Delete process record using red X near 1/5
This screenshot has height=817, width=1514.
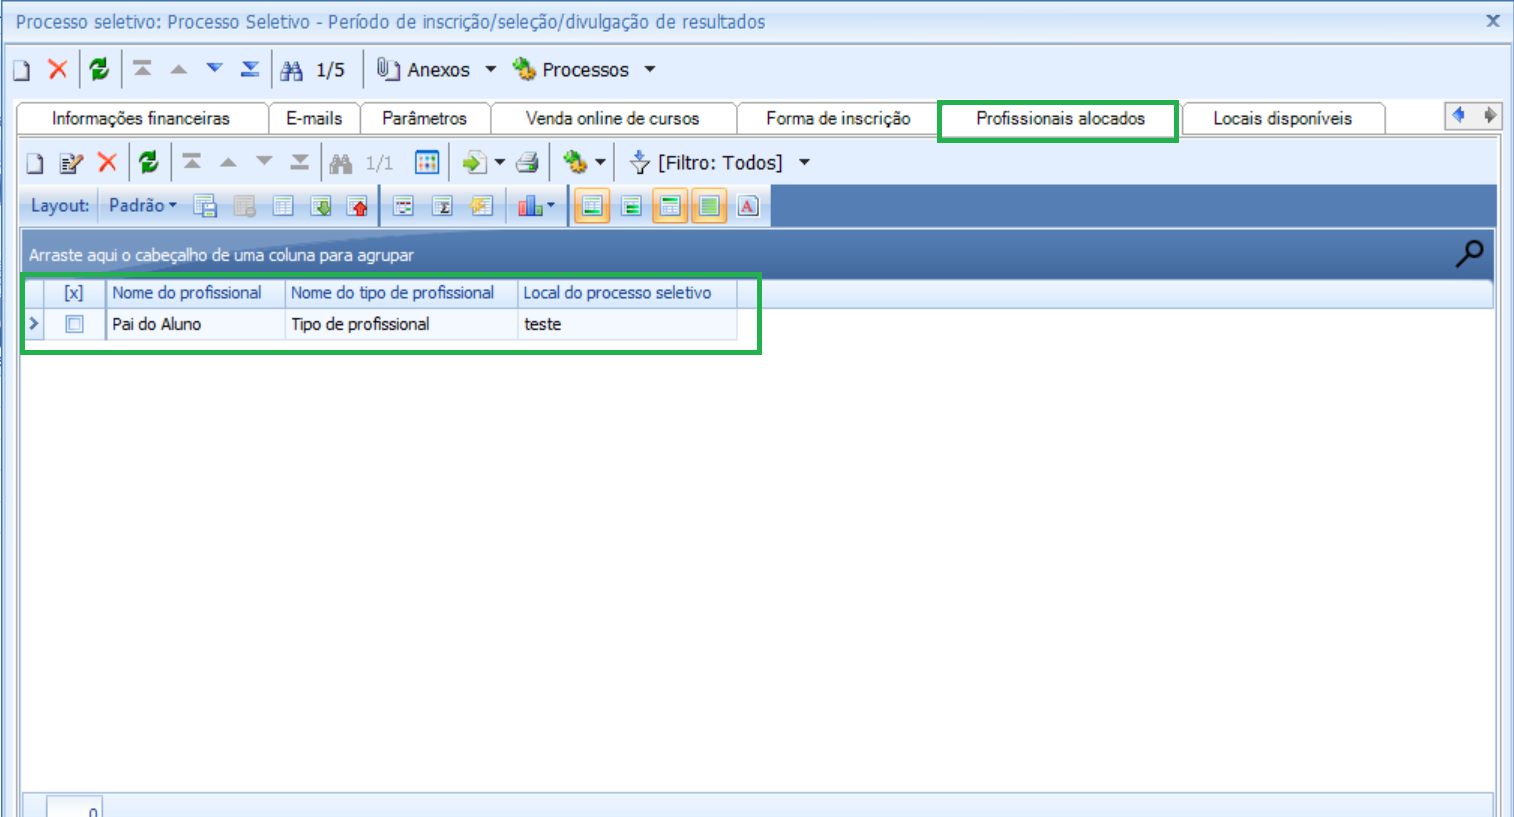(x=58, y=69)
